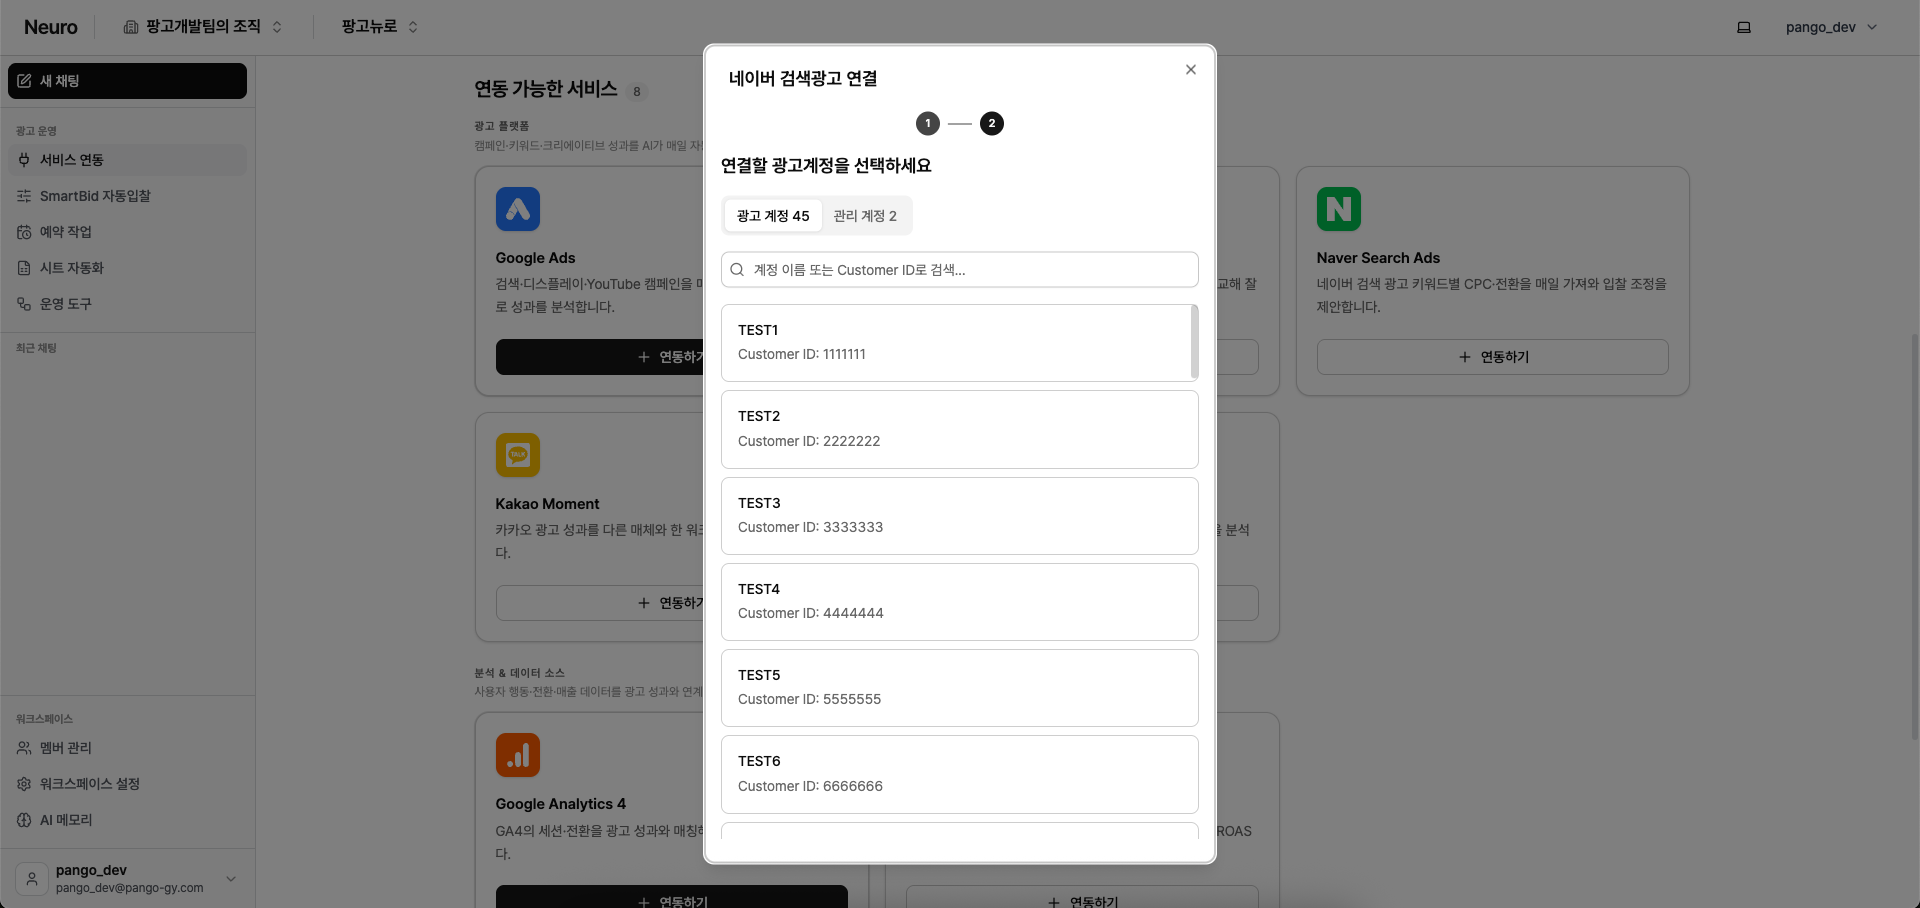Click the Naver Search Ads card title
The image size is (1920, 908).
tap(1378, 258)
